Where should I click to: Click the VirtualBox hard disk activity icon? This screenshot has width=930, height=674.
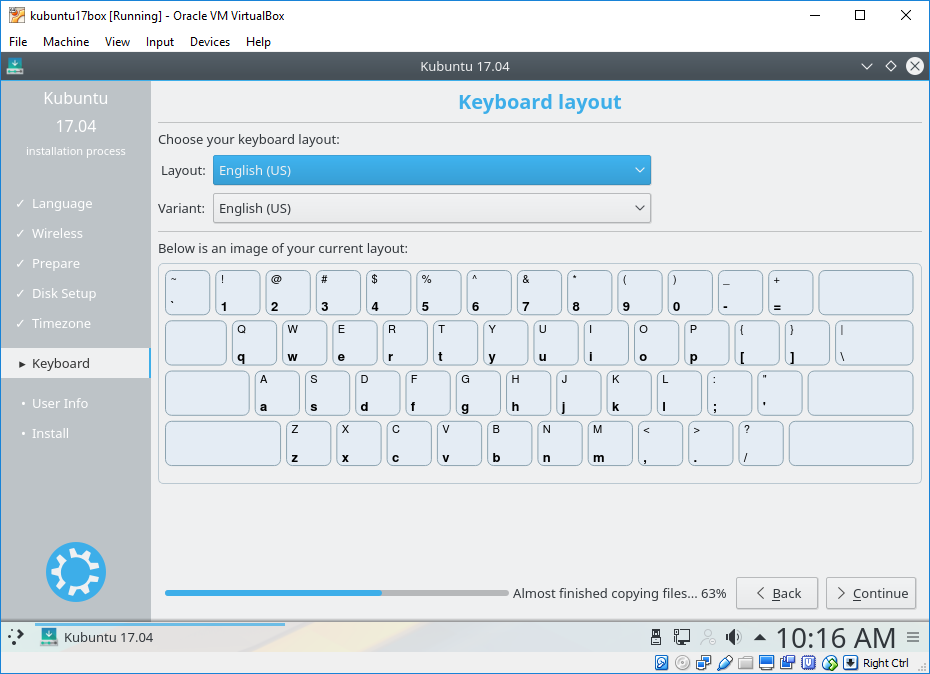pos(661,663)
